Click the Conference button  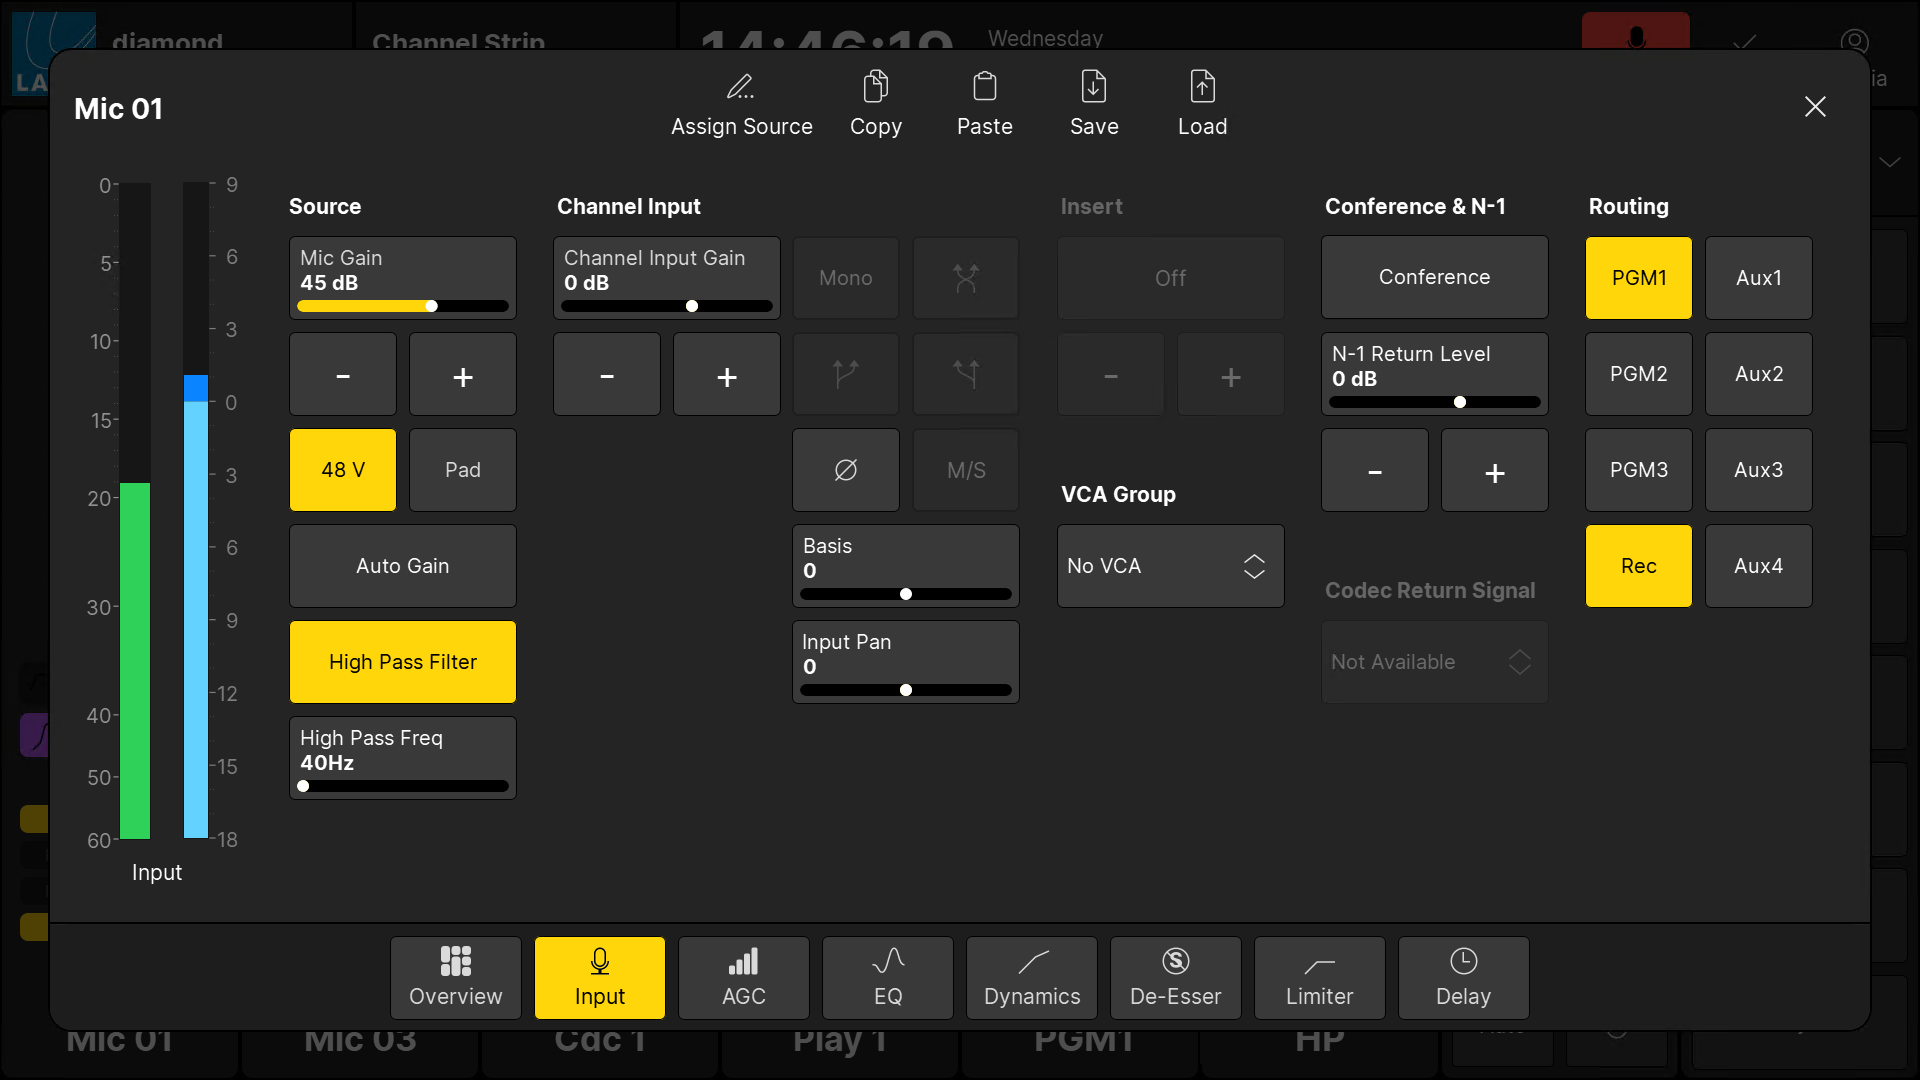pyautogui.click(x=1436, y=277)
